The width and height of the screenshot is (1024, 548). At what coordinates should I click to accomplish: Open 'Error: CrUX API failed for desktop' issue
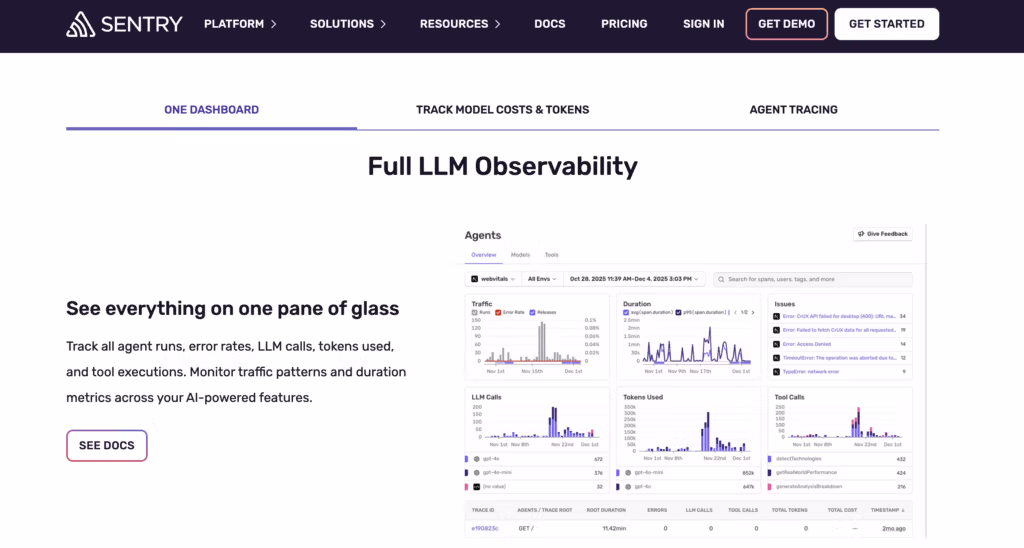(839, 316)
